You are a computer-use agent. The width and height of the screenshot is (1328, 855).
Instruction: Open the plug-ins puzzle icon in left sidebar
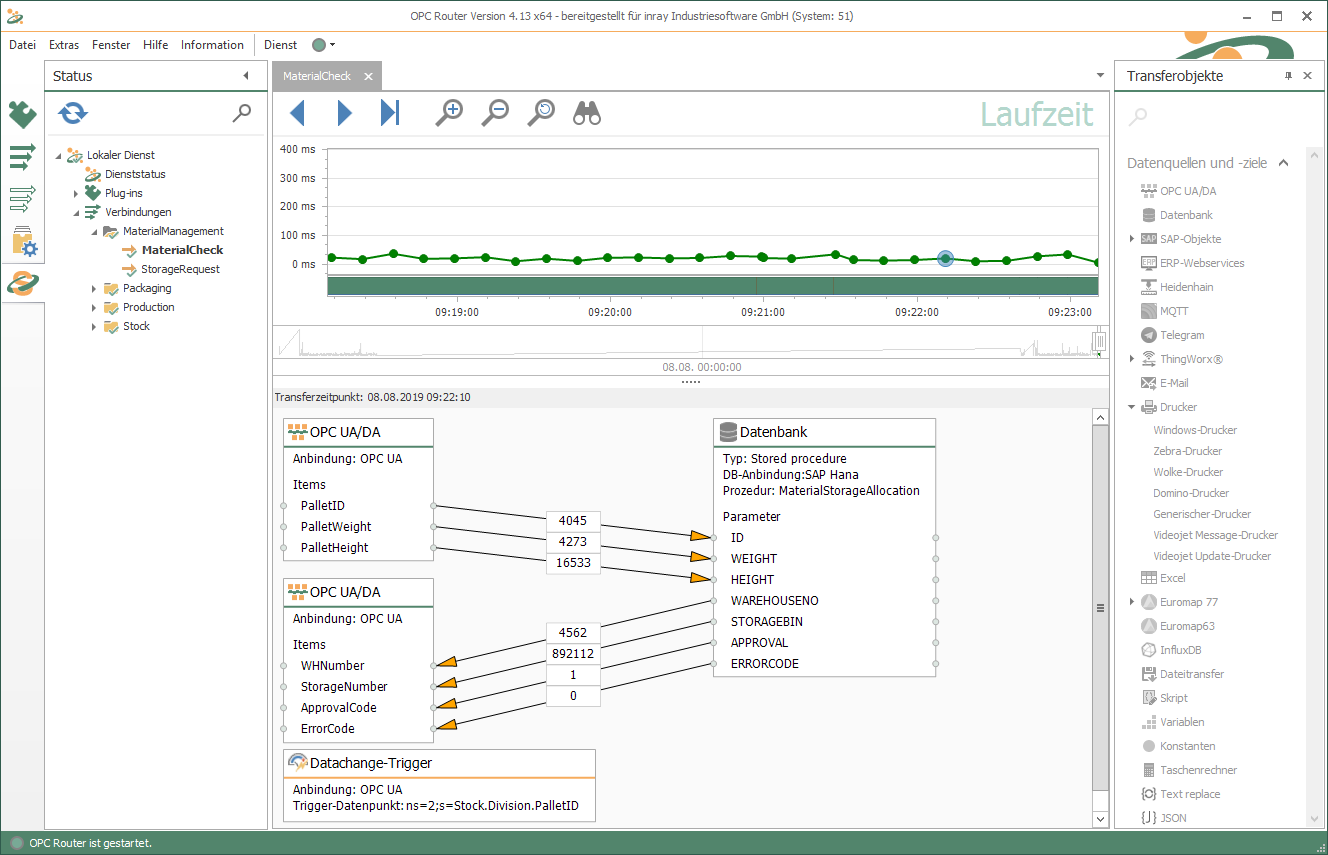pyautogui.click(x=22, y=116)
